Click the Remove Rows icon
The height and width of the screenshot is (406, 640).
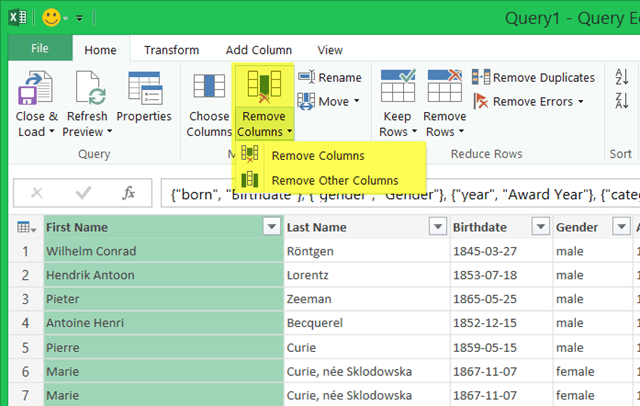[445, 88]
